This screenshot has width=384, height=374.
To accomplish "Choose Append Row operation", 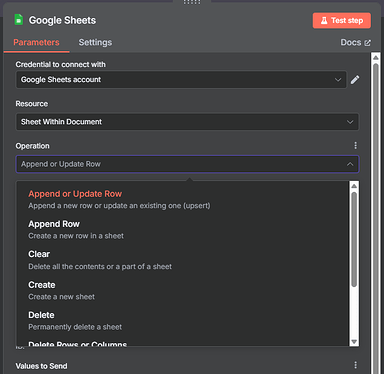I will 76,230.
